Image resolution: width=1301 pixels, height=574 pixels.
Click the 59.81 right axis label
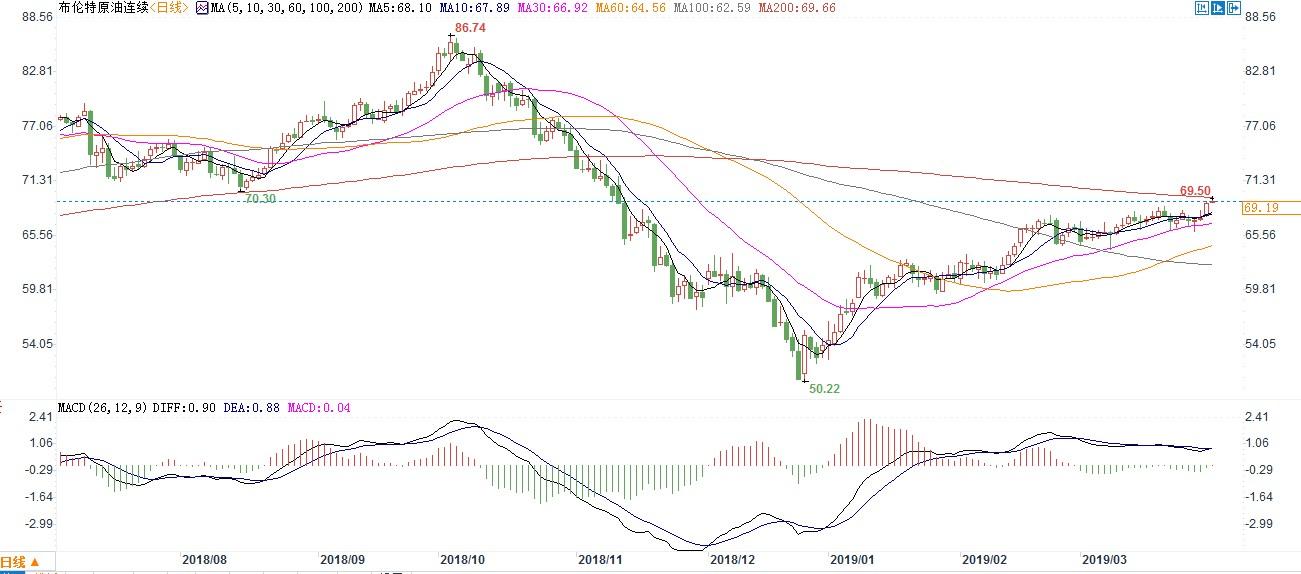coord(1262,289)
